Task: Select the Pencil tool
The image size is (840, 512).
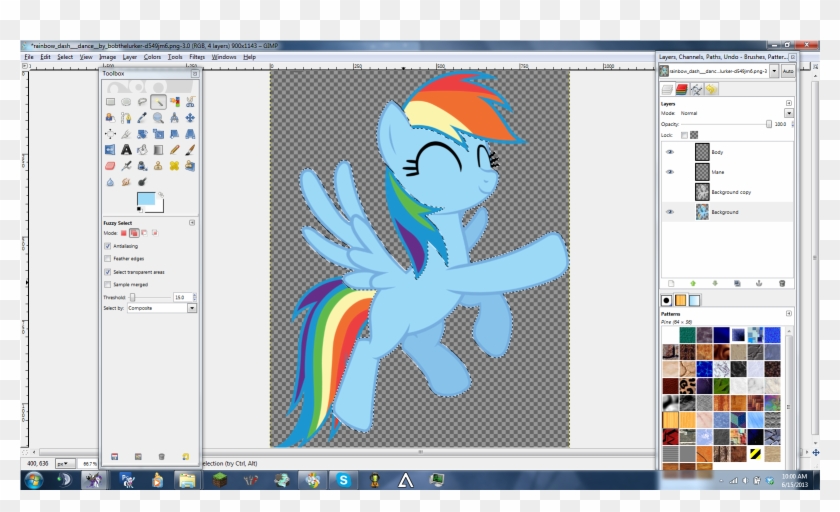Action: pyautogui.click(x=174, y=150)
